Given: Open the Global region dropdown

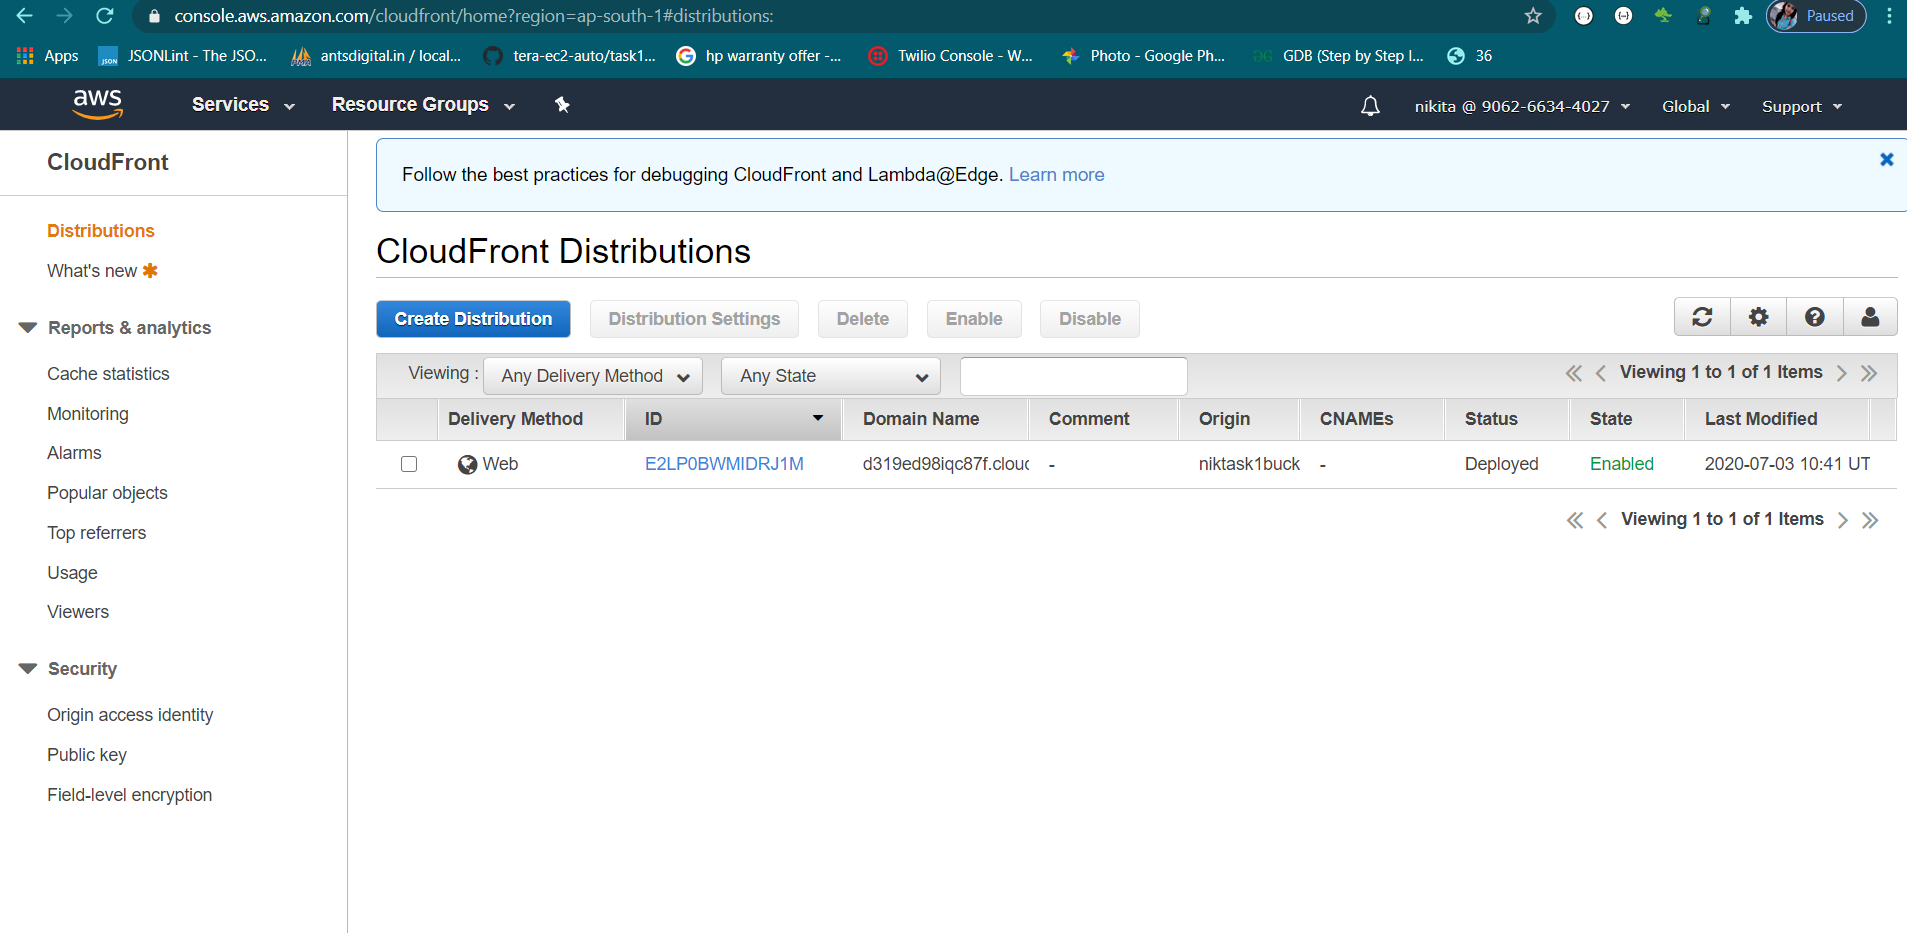Looking at the screenshot, I should [x=1696, y=106].
